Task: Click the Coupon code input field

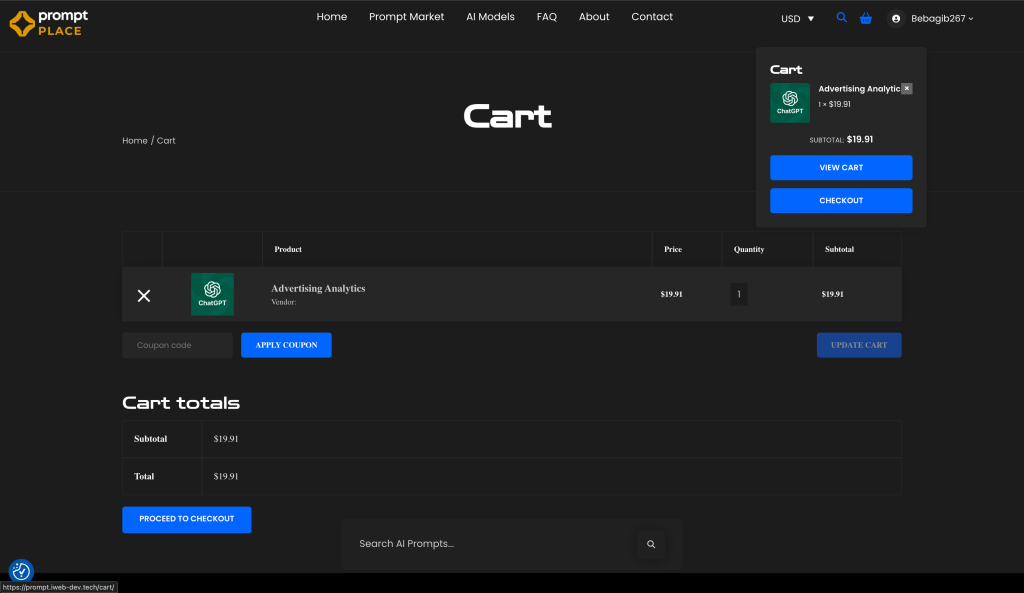Action: point(177,345)
